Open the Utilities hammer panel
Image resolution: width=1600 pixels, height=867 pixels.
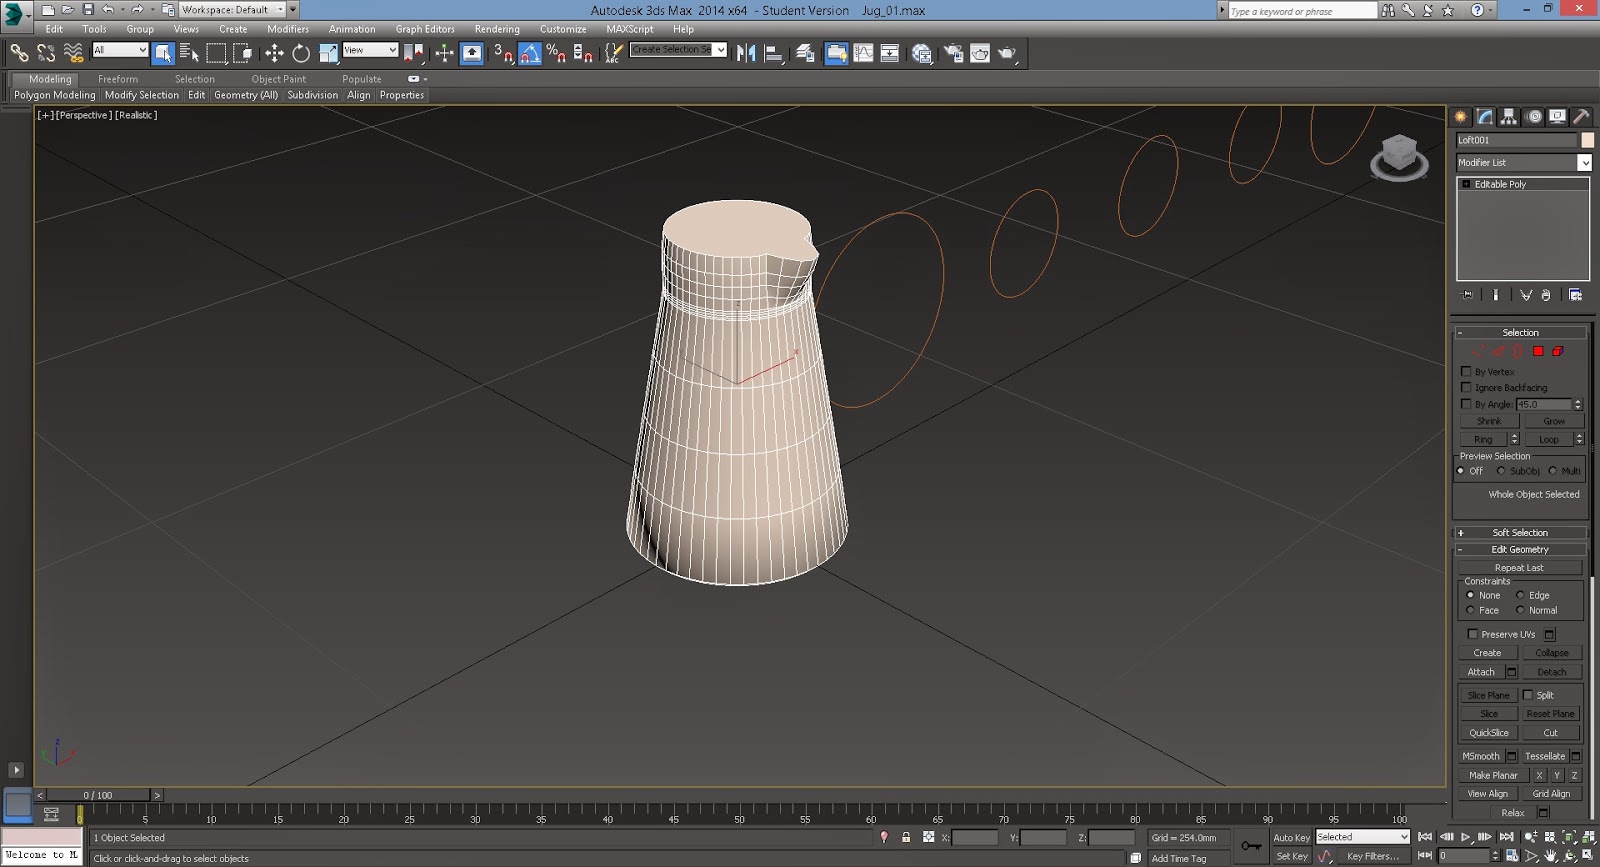[x=1581, y=117]
